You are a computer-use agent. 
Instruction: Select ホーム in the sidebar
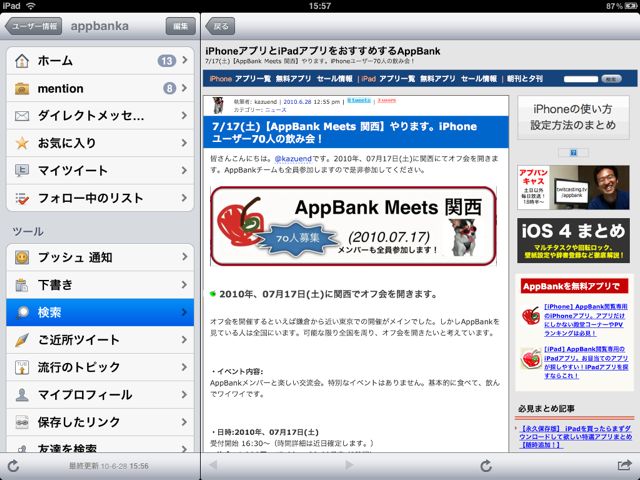[100, 61]
